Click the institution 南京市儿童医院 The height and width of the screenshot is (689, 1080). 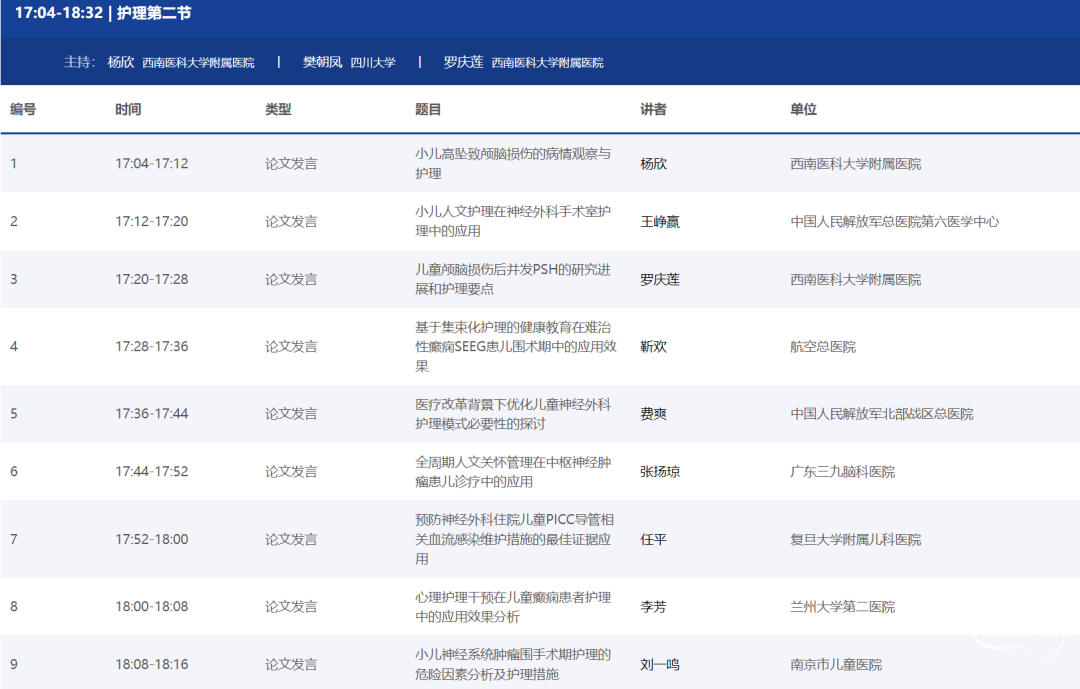[836, 665]
